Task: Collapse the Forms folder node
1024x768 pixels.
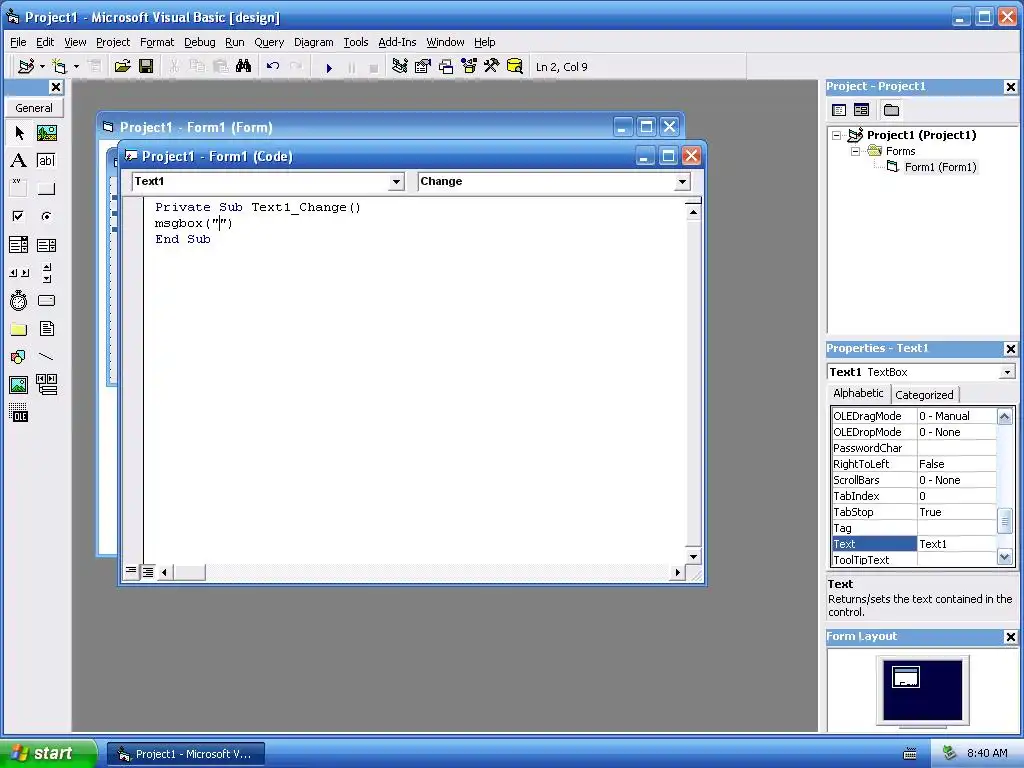Action: (855, 151)
